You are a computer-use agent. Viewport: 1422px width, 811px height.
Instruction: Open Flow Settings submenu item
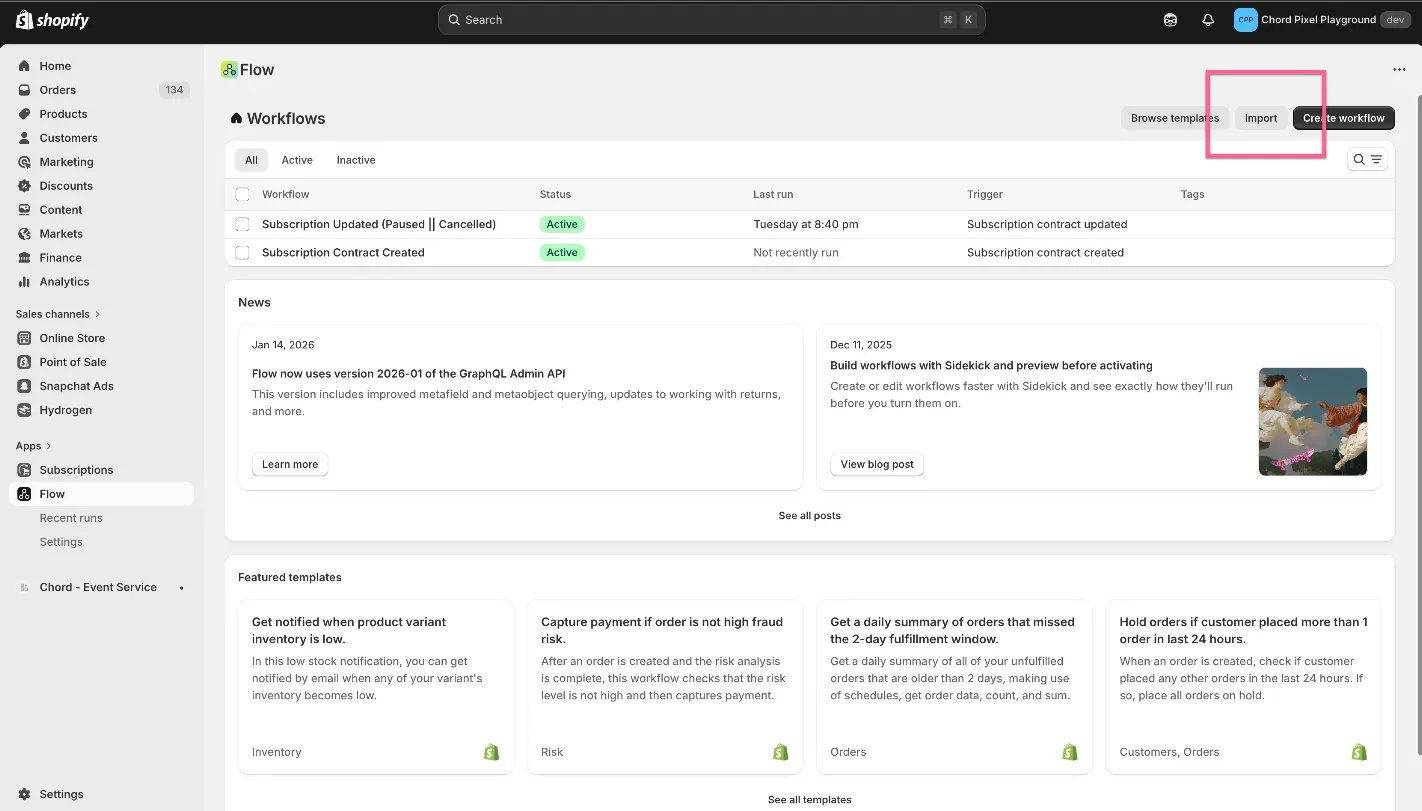coord(61,542)
